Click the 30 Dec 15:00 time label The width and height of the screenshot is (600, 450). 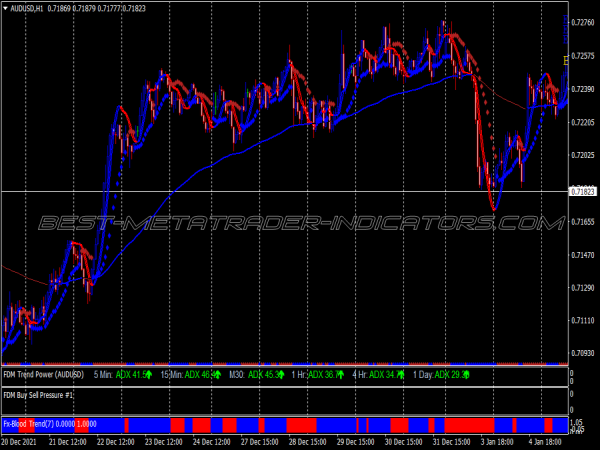coord(404,442)
